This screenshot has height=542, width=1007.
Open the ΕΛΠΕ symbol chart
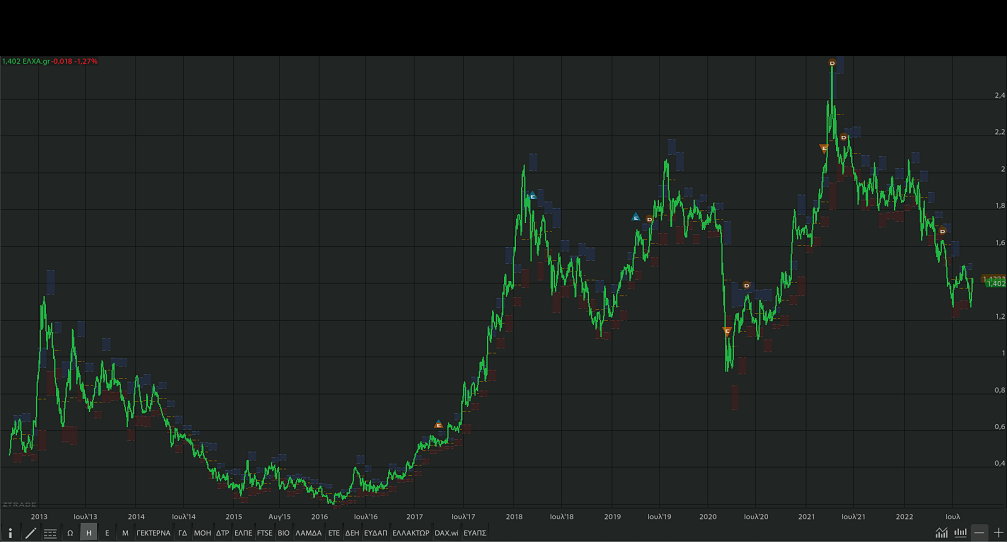[243, 533]
